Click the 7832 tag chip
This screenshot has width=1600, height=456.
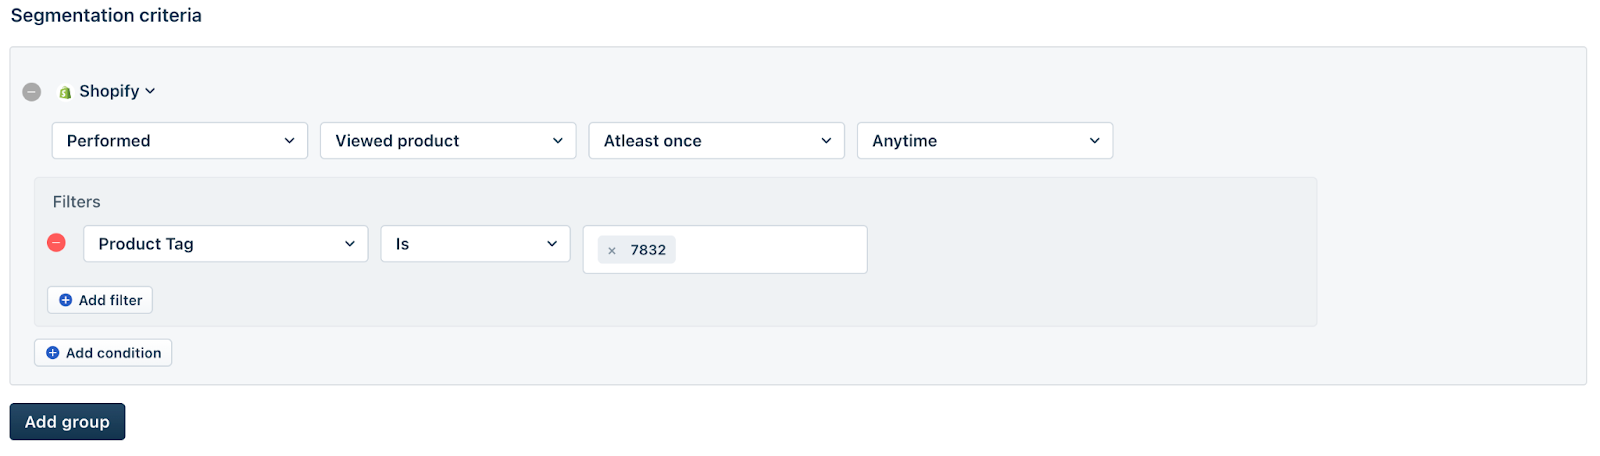647,250
